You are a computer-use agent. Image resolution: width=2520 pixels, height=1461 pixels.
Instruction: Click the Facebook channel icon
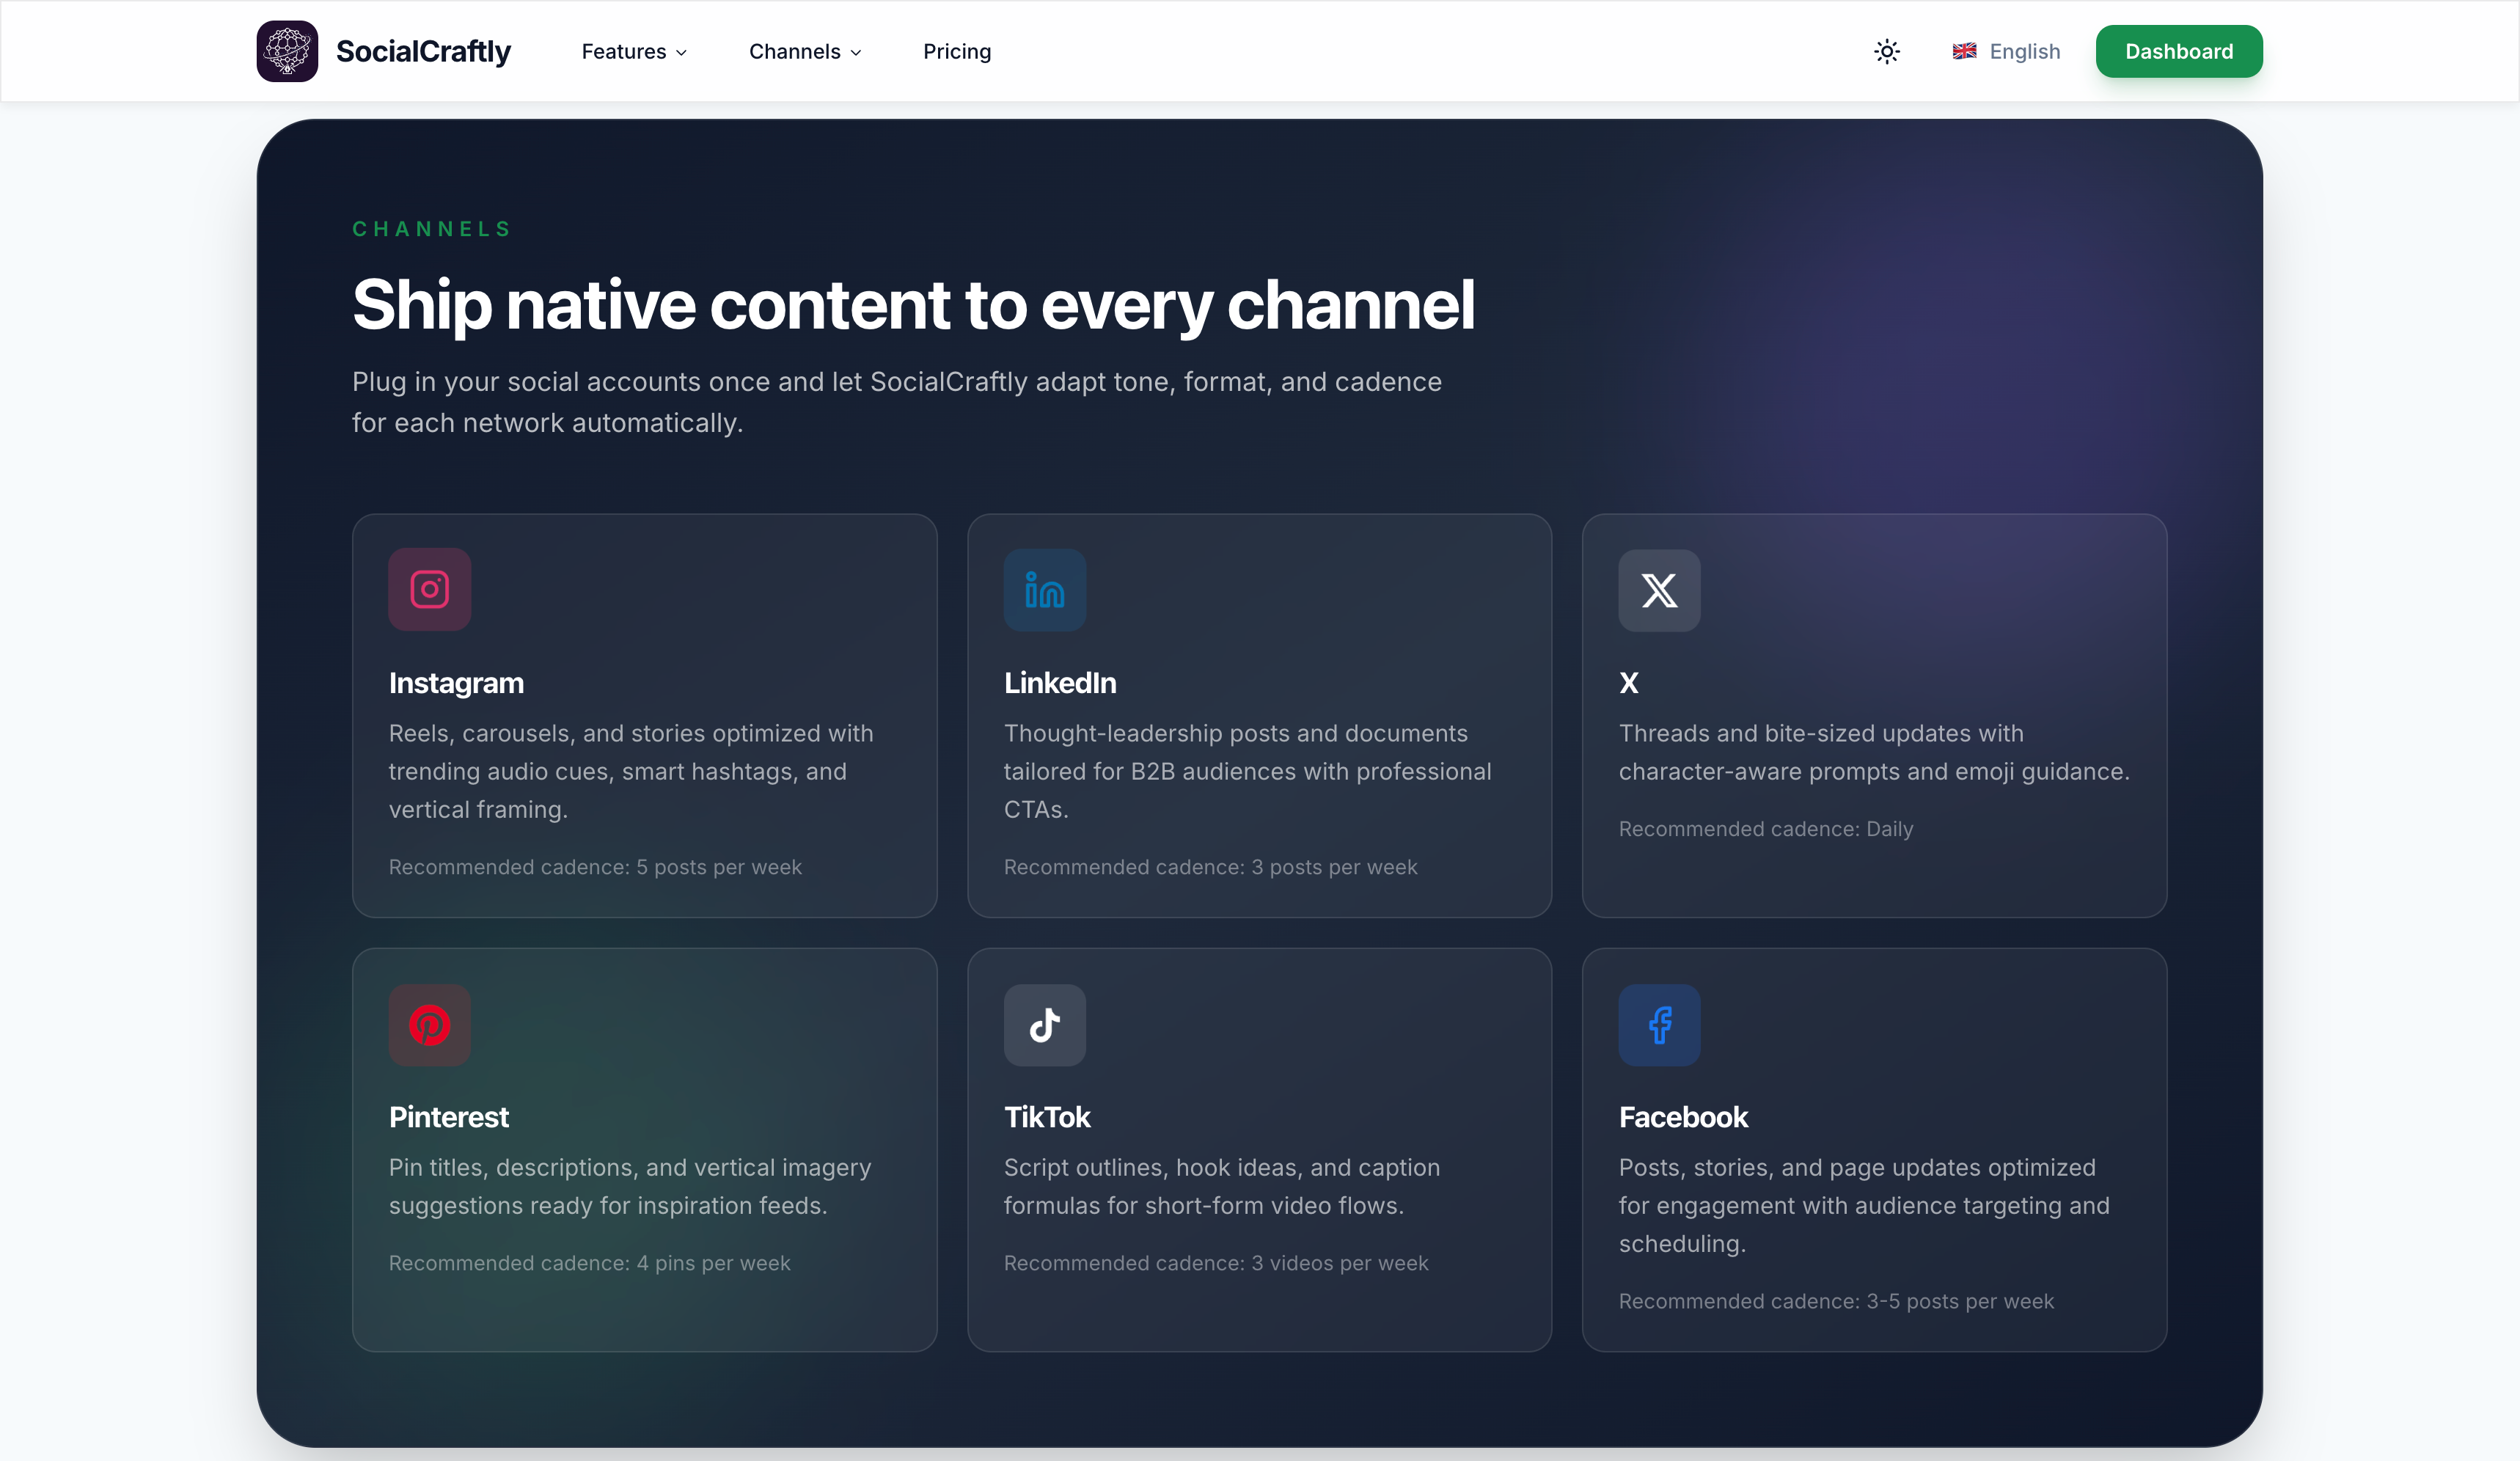1659,1024
